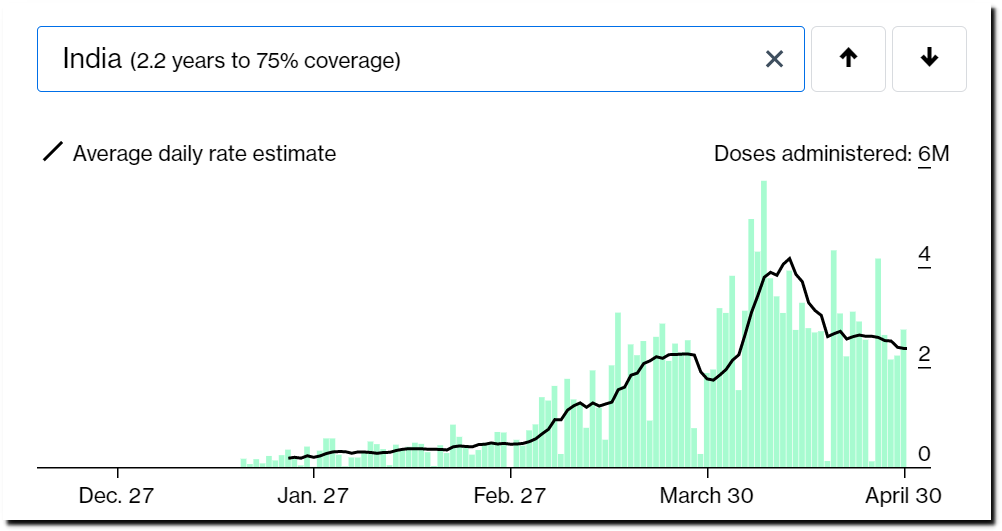Focus the India country search field
The width and height of the screenshot is (1002, 531).
click(x=420, y=59)
